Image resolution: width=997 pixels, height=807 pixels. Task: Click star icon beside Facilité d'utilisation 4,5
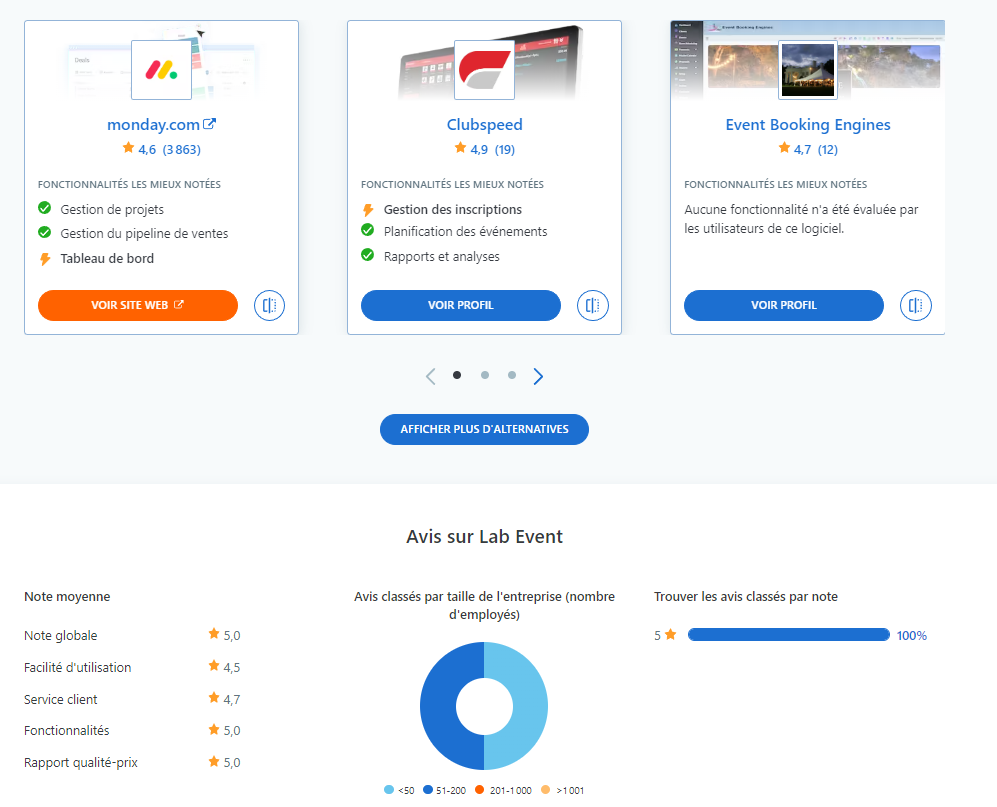[x=214, y=666]
